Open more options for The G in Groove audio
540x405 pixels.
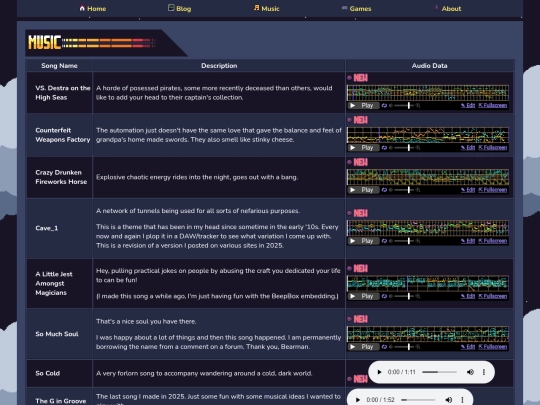tap(462, 400)
